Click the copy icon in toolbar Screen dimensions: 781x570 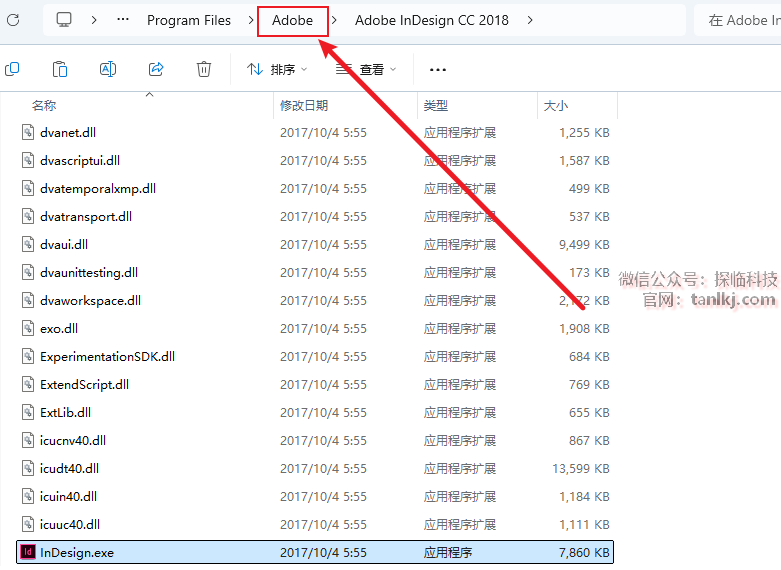pos(12,69)
